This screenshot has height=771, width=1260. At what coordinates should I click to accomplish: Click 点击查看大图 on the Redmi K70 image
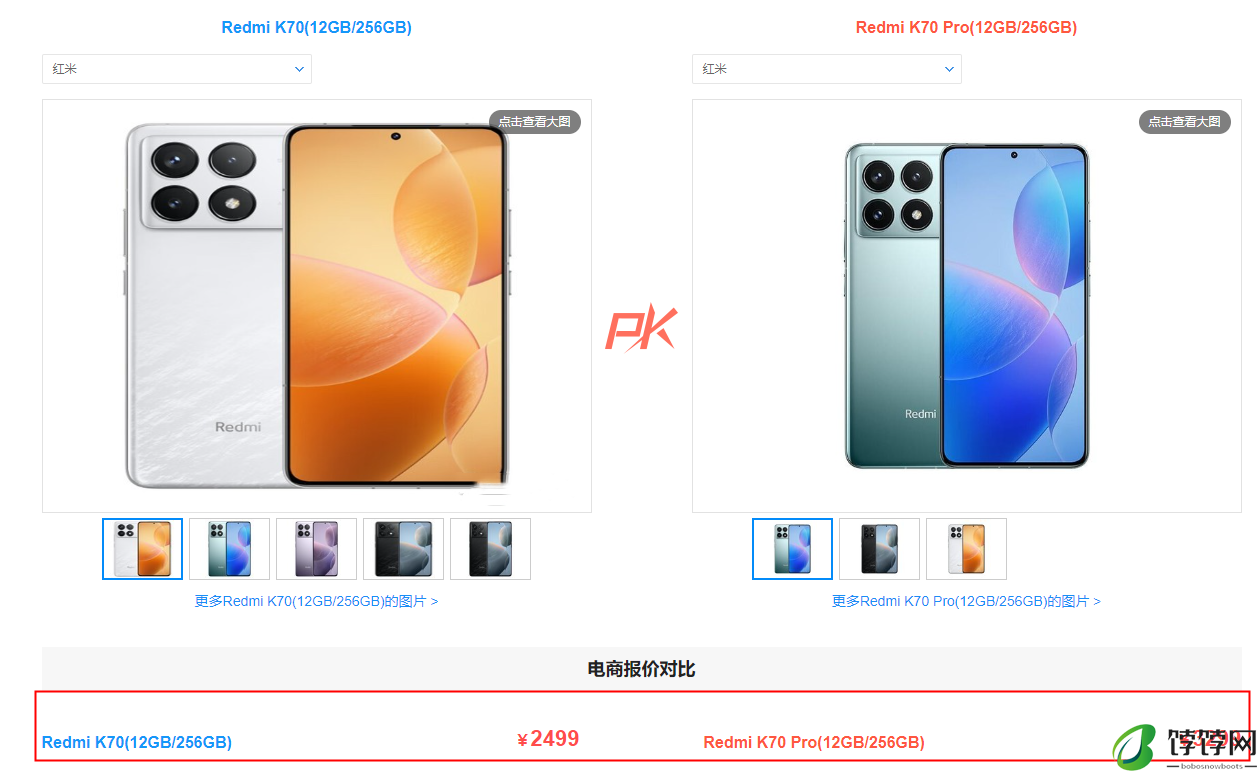pyautogui.click(x=535, y=122)
